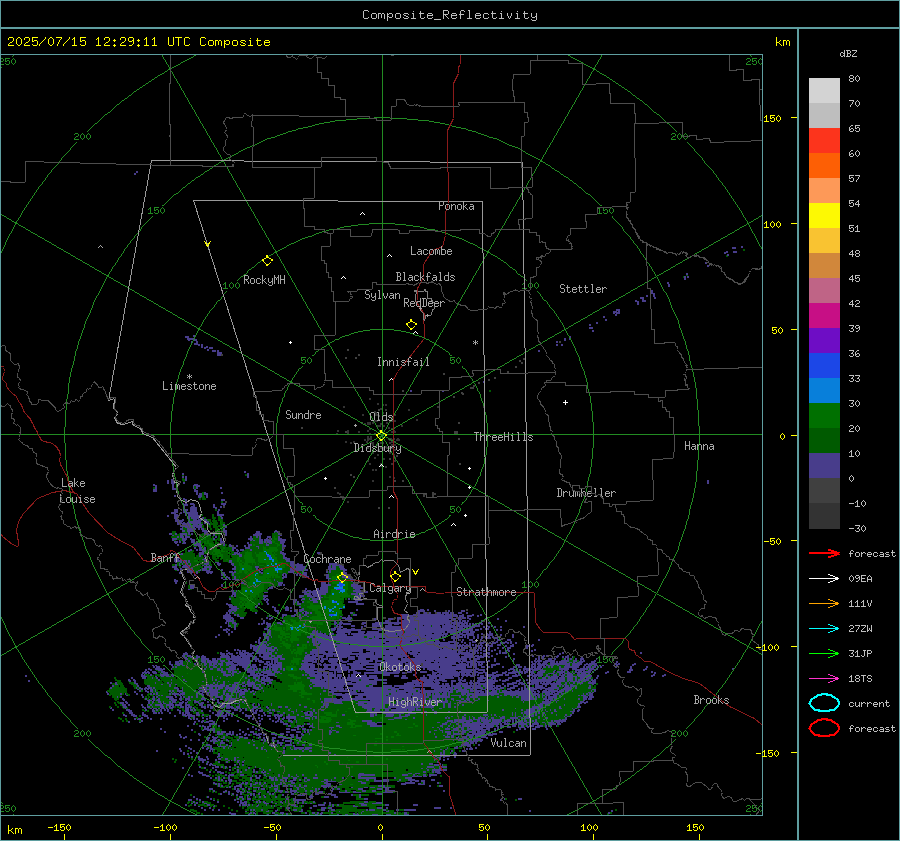Viewport: 900px width, 841px height.
Task: Click the Drumheller city label
Action: [x=586, y=493]
